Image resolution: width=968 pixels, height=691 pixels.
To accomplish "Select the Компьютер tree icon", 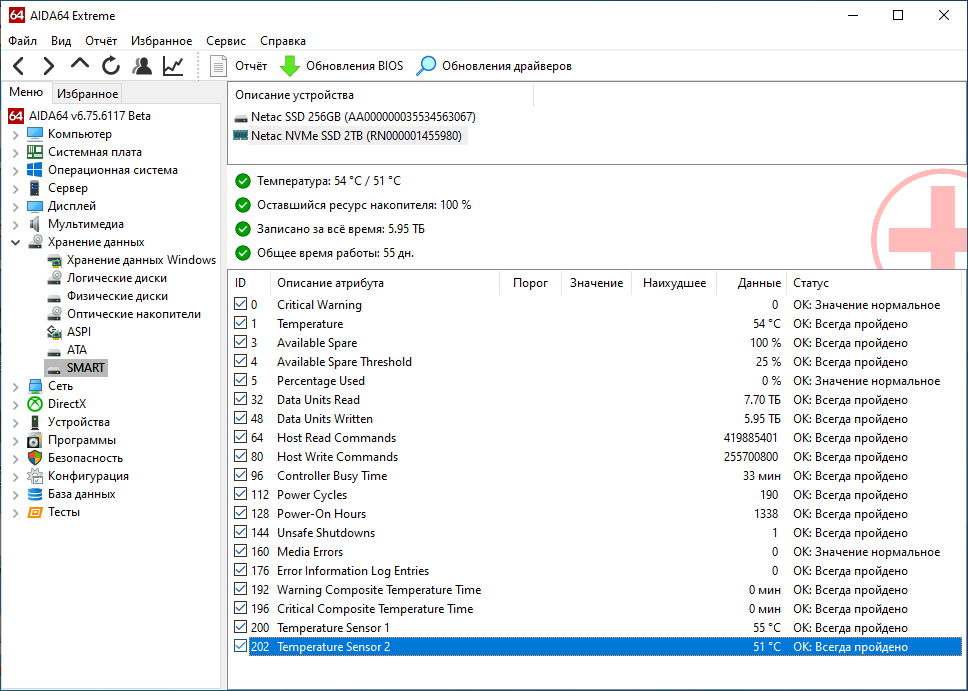I will tap(35, 134).
